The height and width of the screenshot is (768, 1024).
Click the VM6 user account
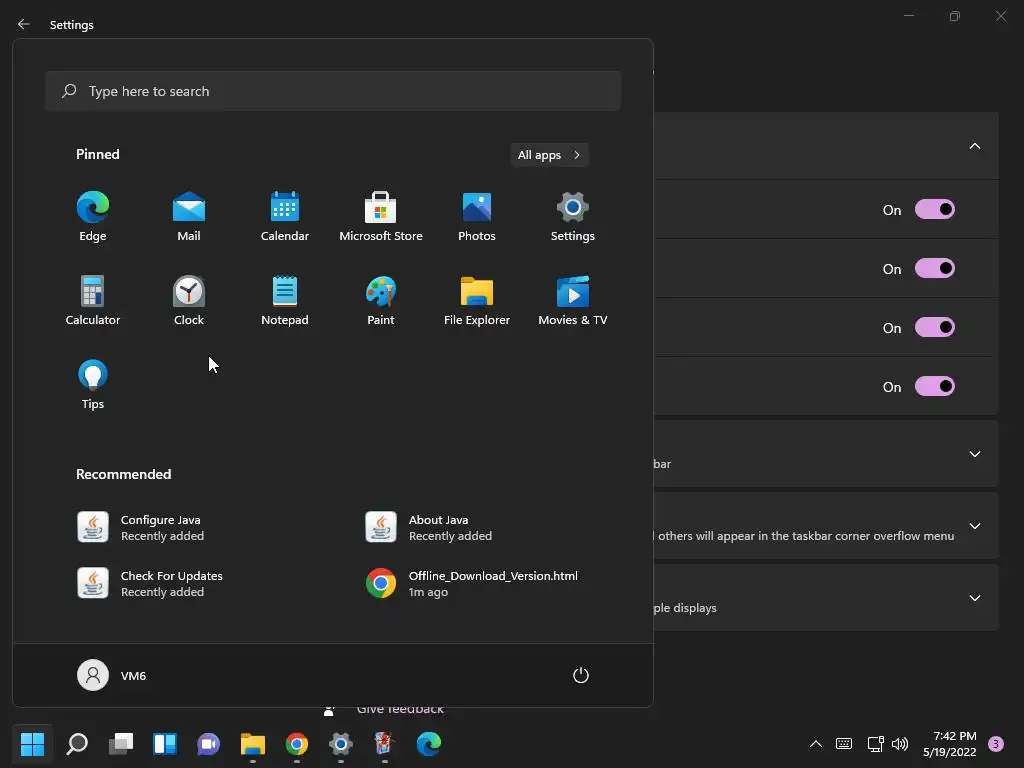coord(112,675)
